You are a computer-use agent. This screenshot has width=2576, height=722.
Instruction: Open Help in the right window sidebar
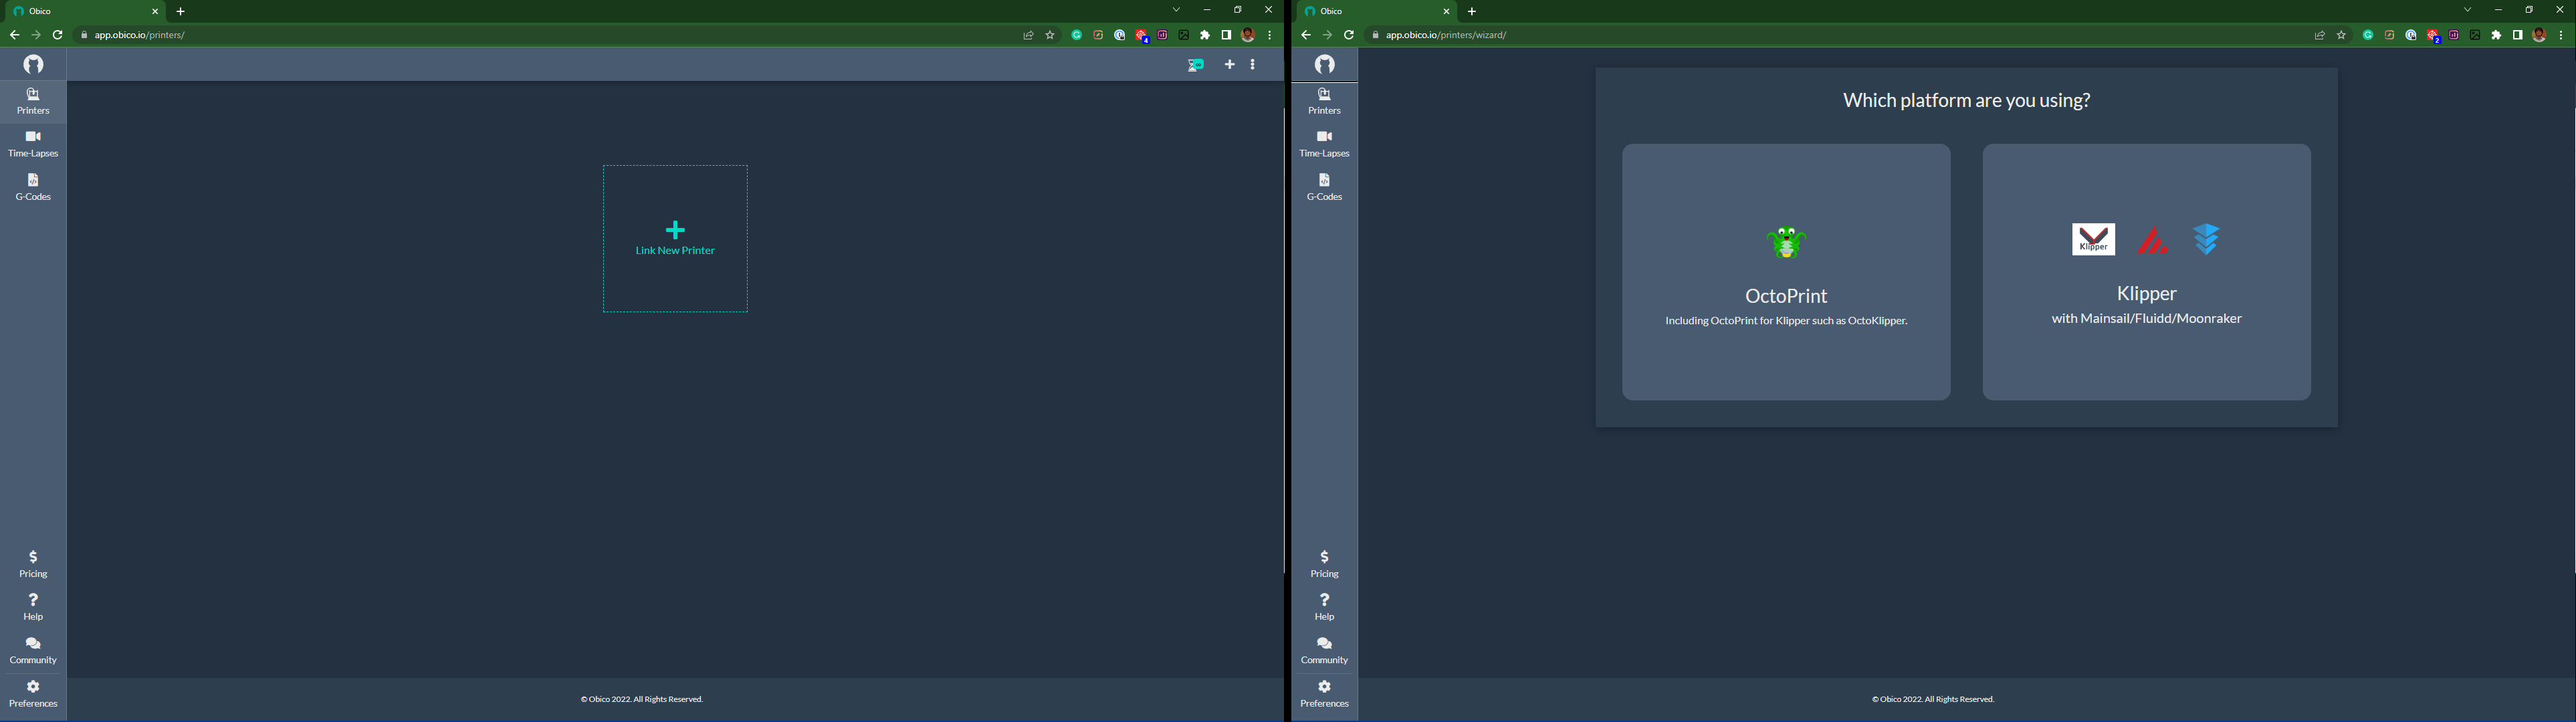pyautogui.click(x=1324, y=607)
